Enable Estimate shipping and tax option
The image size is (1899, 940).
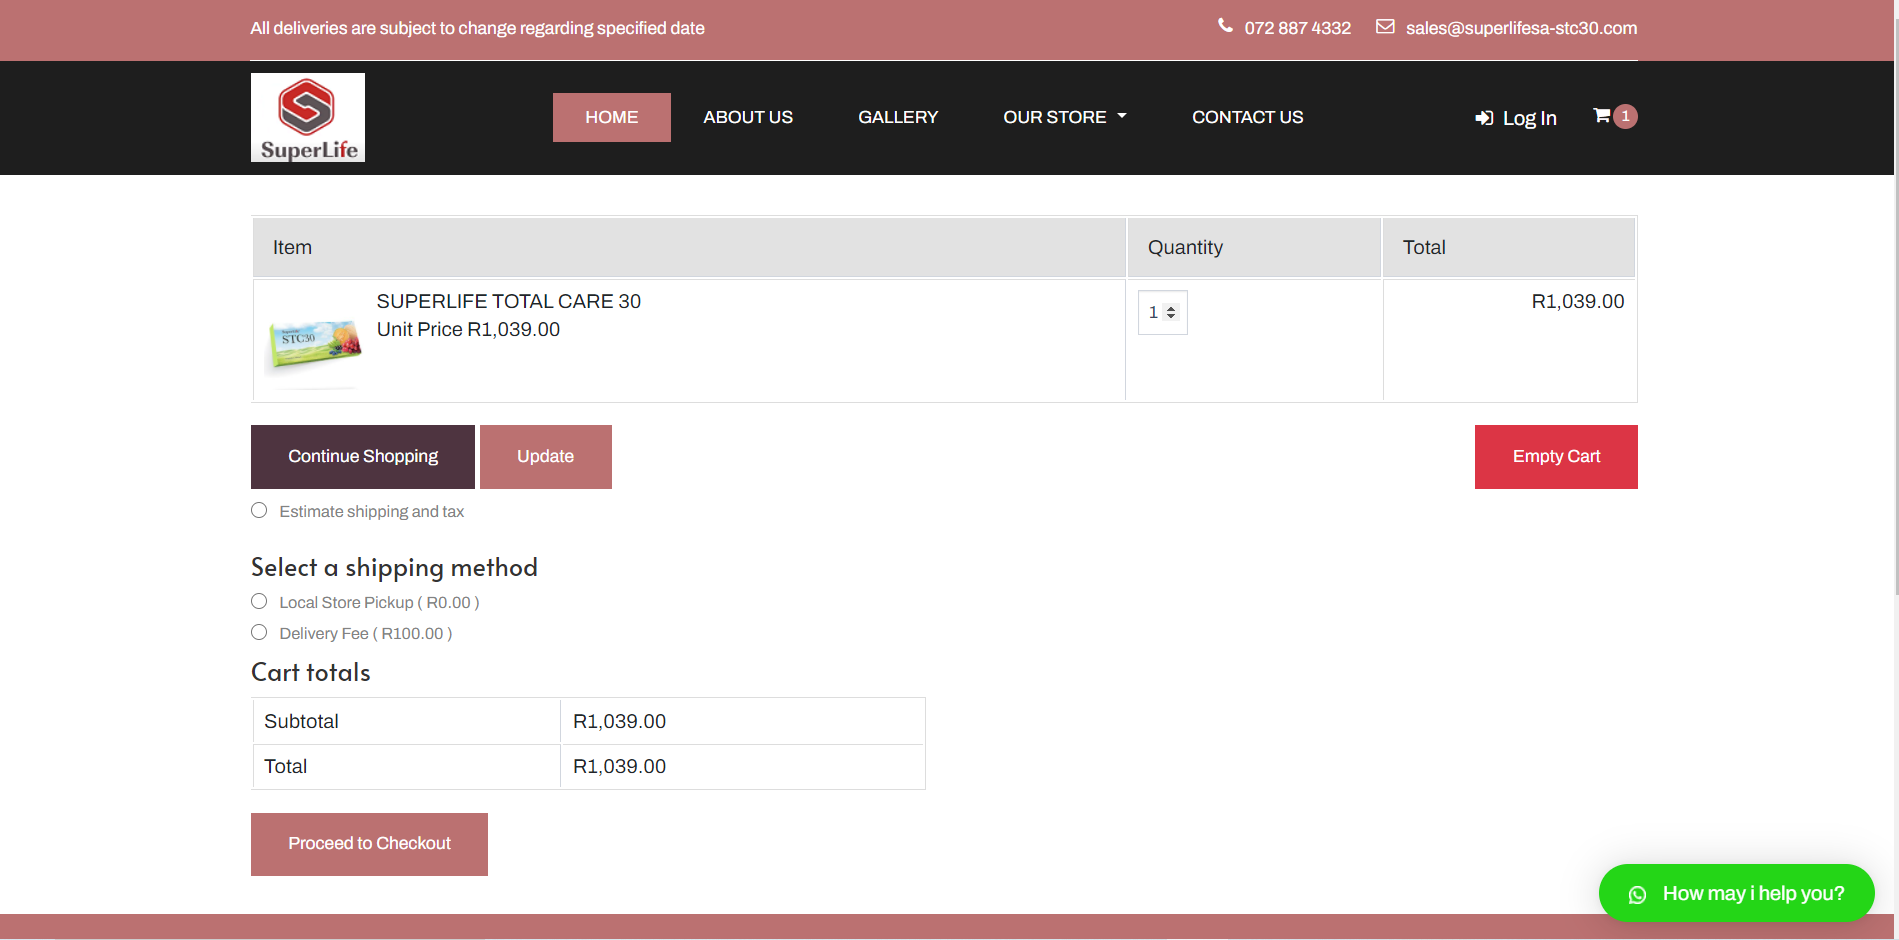coord(259,510)
